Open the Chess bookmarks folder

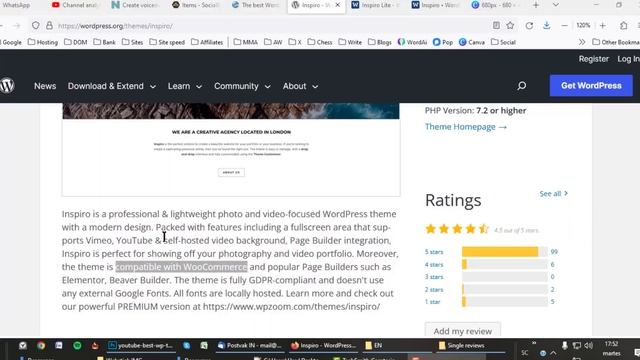pyautogui.click(x=320, y=42)
